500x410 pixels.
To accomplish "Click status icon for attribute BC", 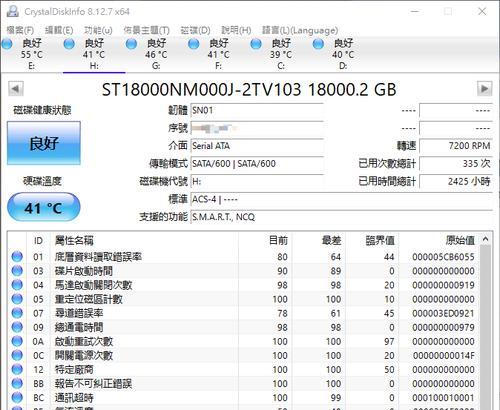I will (x=17, y=397).
